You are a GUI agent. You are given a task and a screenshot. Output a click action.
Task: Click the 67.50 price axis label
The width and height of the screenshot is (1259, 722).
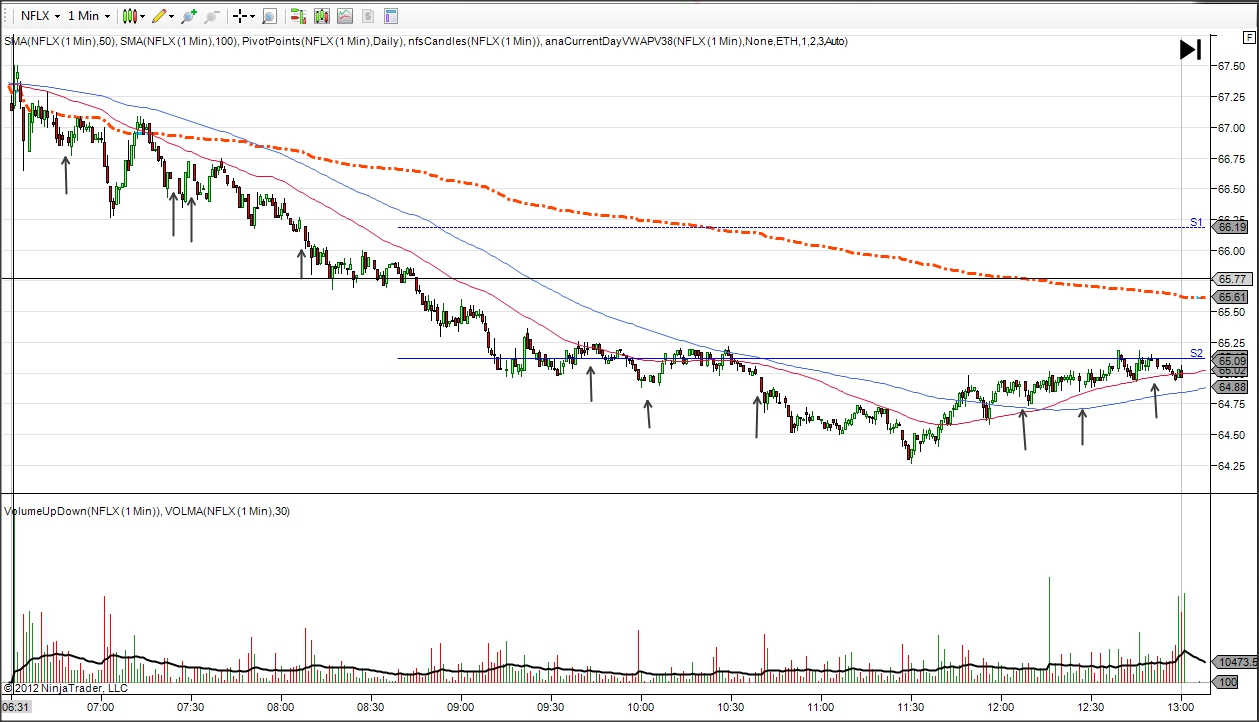point(1230,66)
